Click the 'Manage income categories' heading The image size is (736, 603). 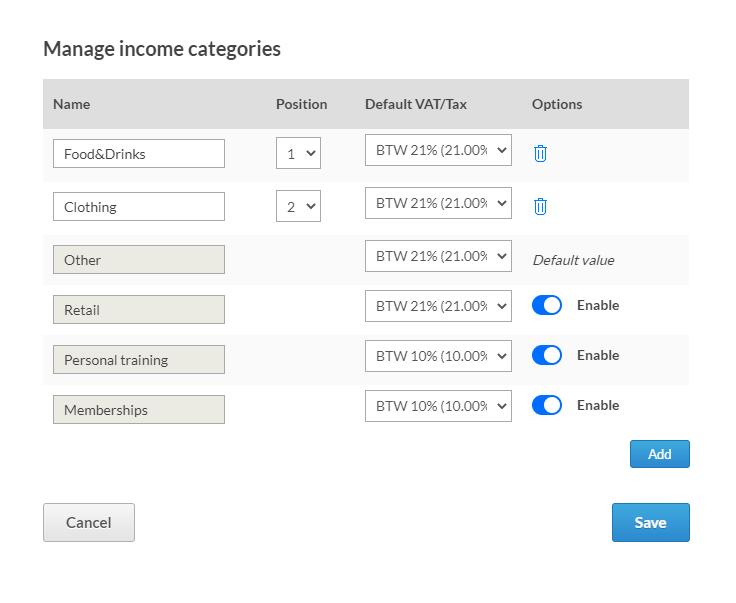click(162, 49)
